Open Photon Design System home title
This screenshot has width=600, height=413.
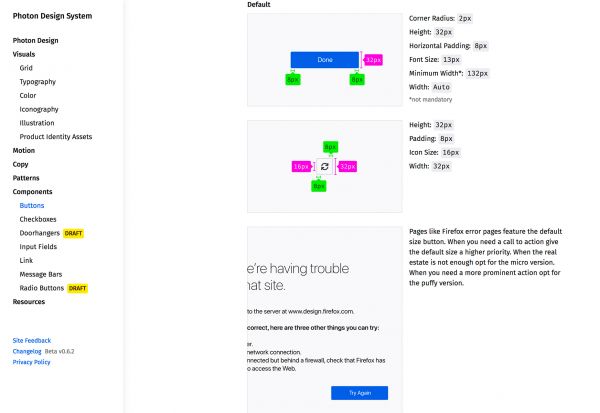pos(54,16)
